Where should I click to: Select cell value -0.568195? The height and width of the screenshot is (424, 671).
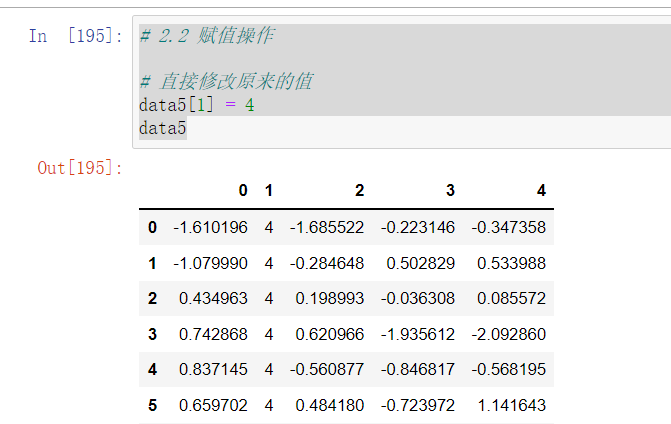(x=508, y=369)
